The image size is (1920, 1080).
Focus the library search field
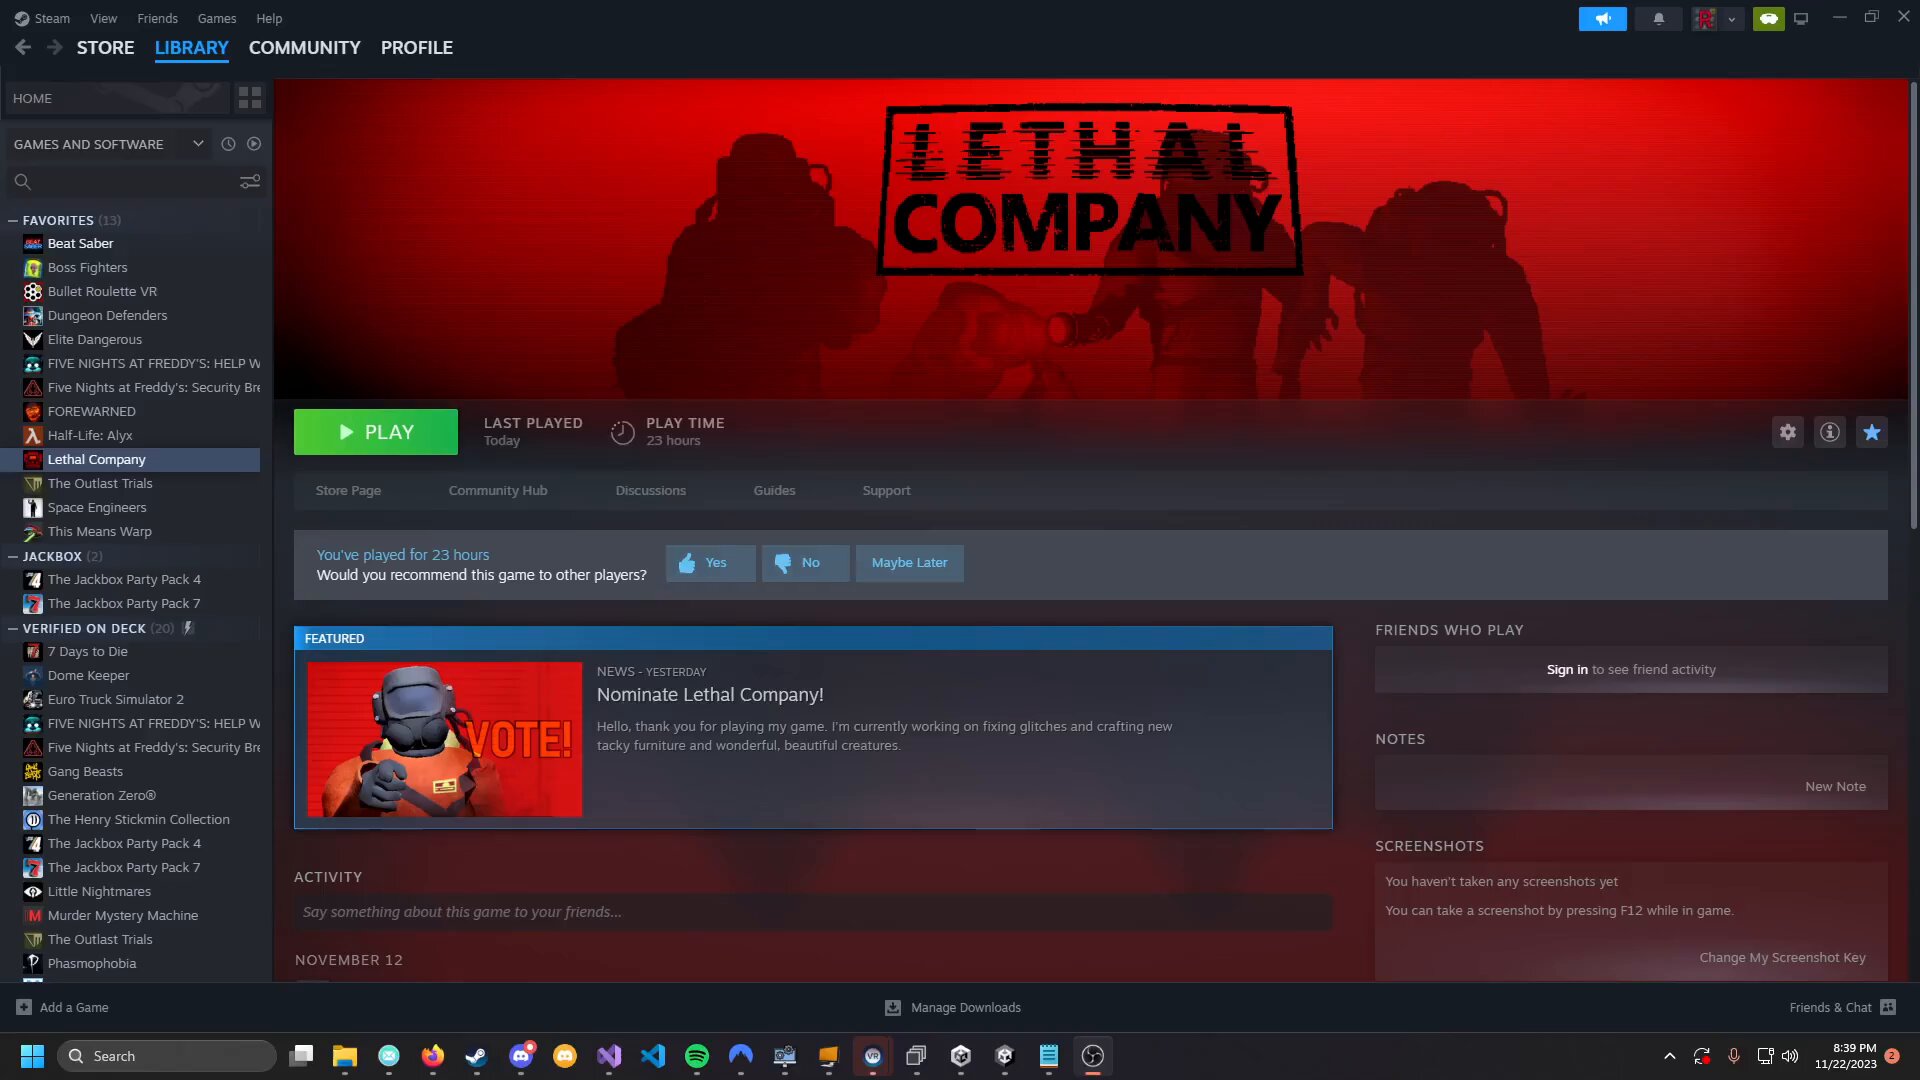pos(120,181)
